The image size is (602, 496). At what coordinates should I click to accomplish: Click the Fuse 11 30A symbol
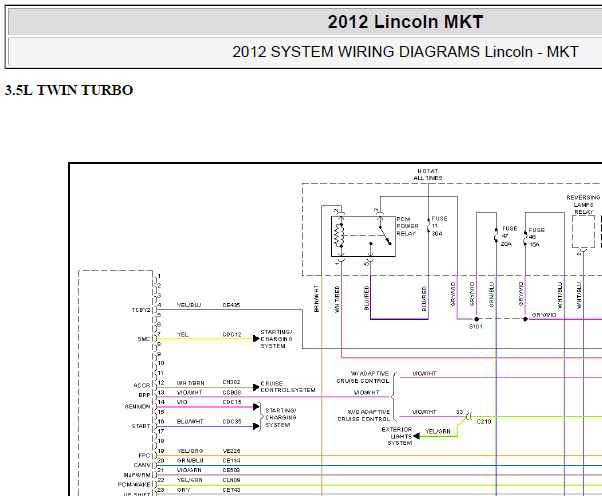[x=429, y=226]
